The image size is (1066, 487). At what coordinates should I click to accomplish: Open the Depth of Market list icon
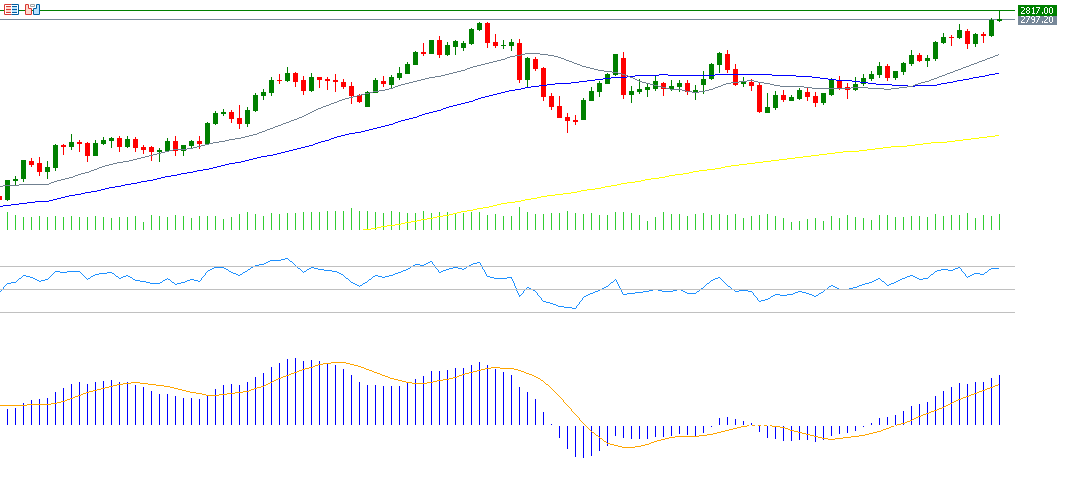(12, 10)
